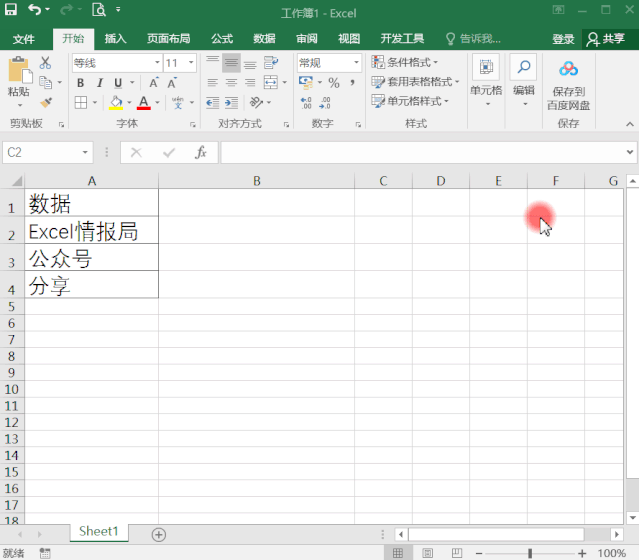Cut selection with the scissors icon
Image resolution: width=639 pixels, height=560 pixels.
[x=45, y=62]
